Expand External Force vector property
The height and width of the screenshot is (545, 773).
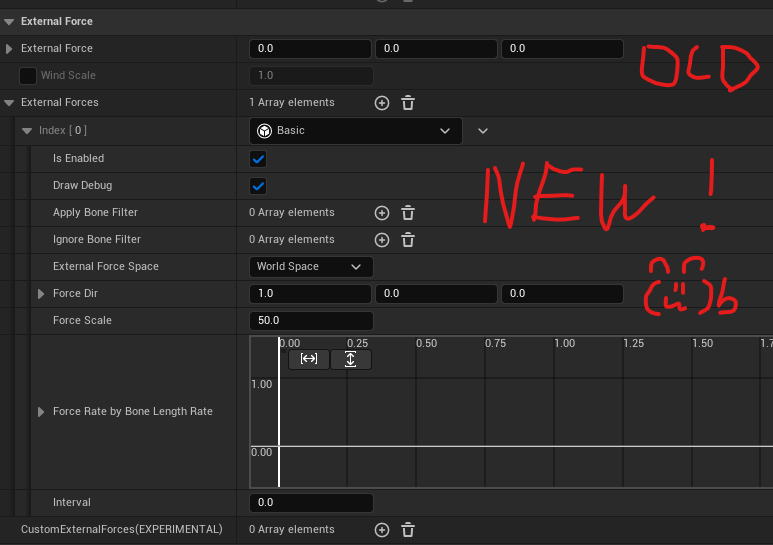coord(9,49)
